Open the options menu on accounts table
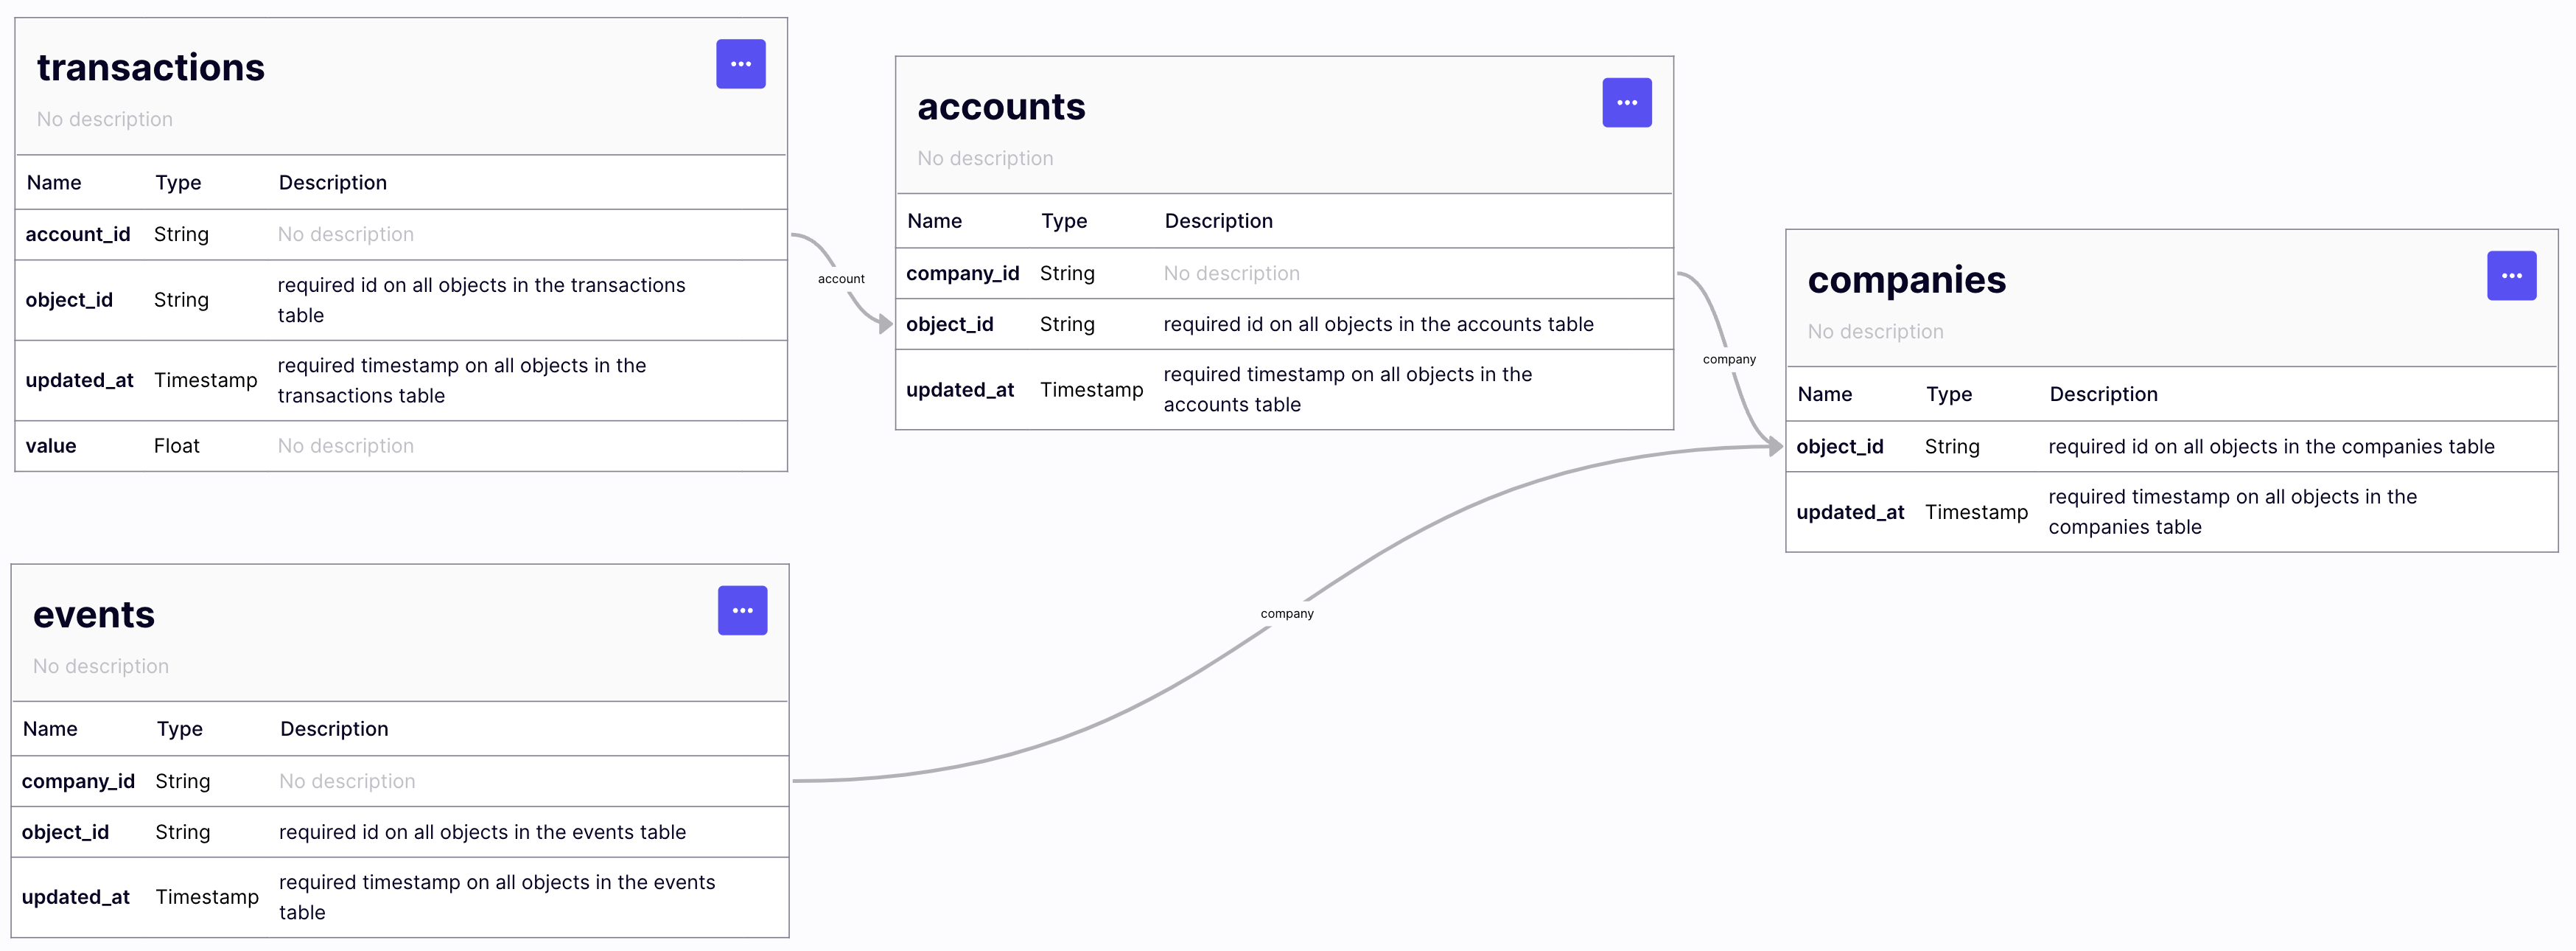The width and height of the screenshot is (2576, 951). (1626, 102)
